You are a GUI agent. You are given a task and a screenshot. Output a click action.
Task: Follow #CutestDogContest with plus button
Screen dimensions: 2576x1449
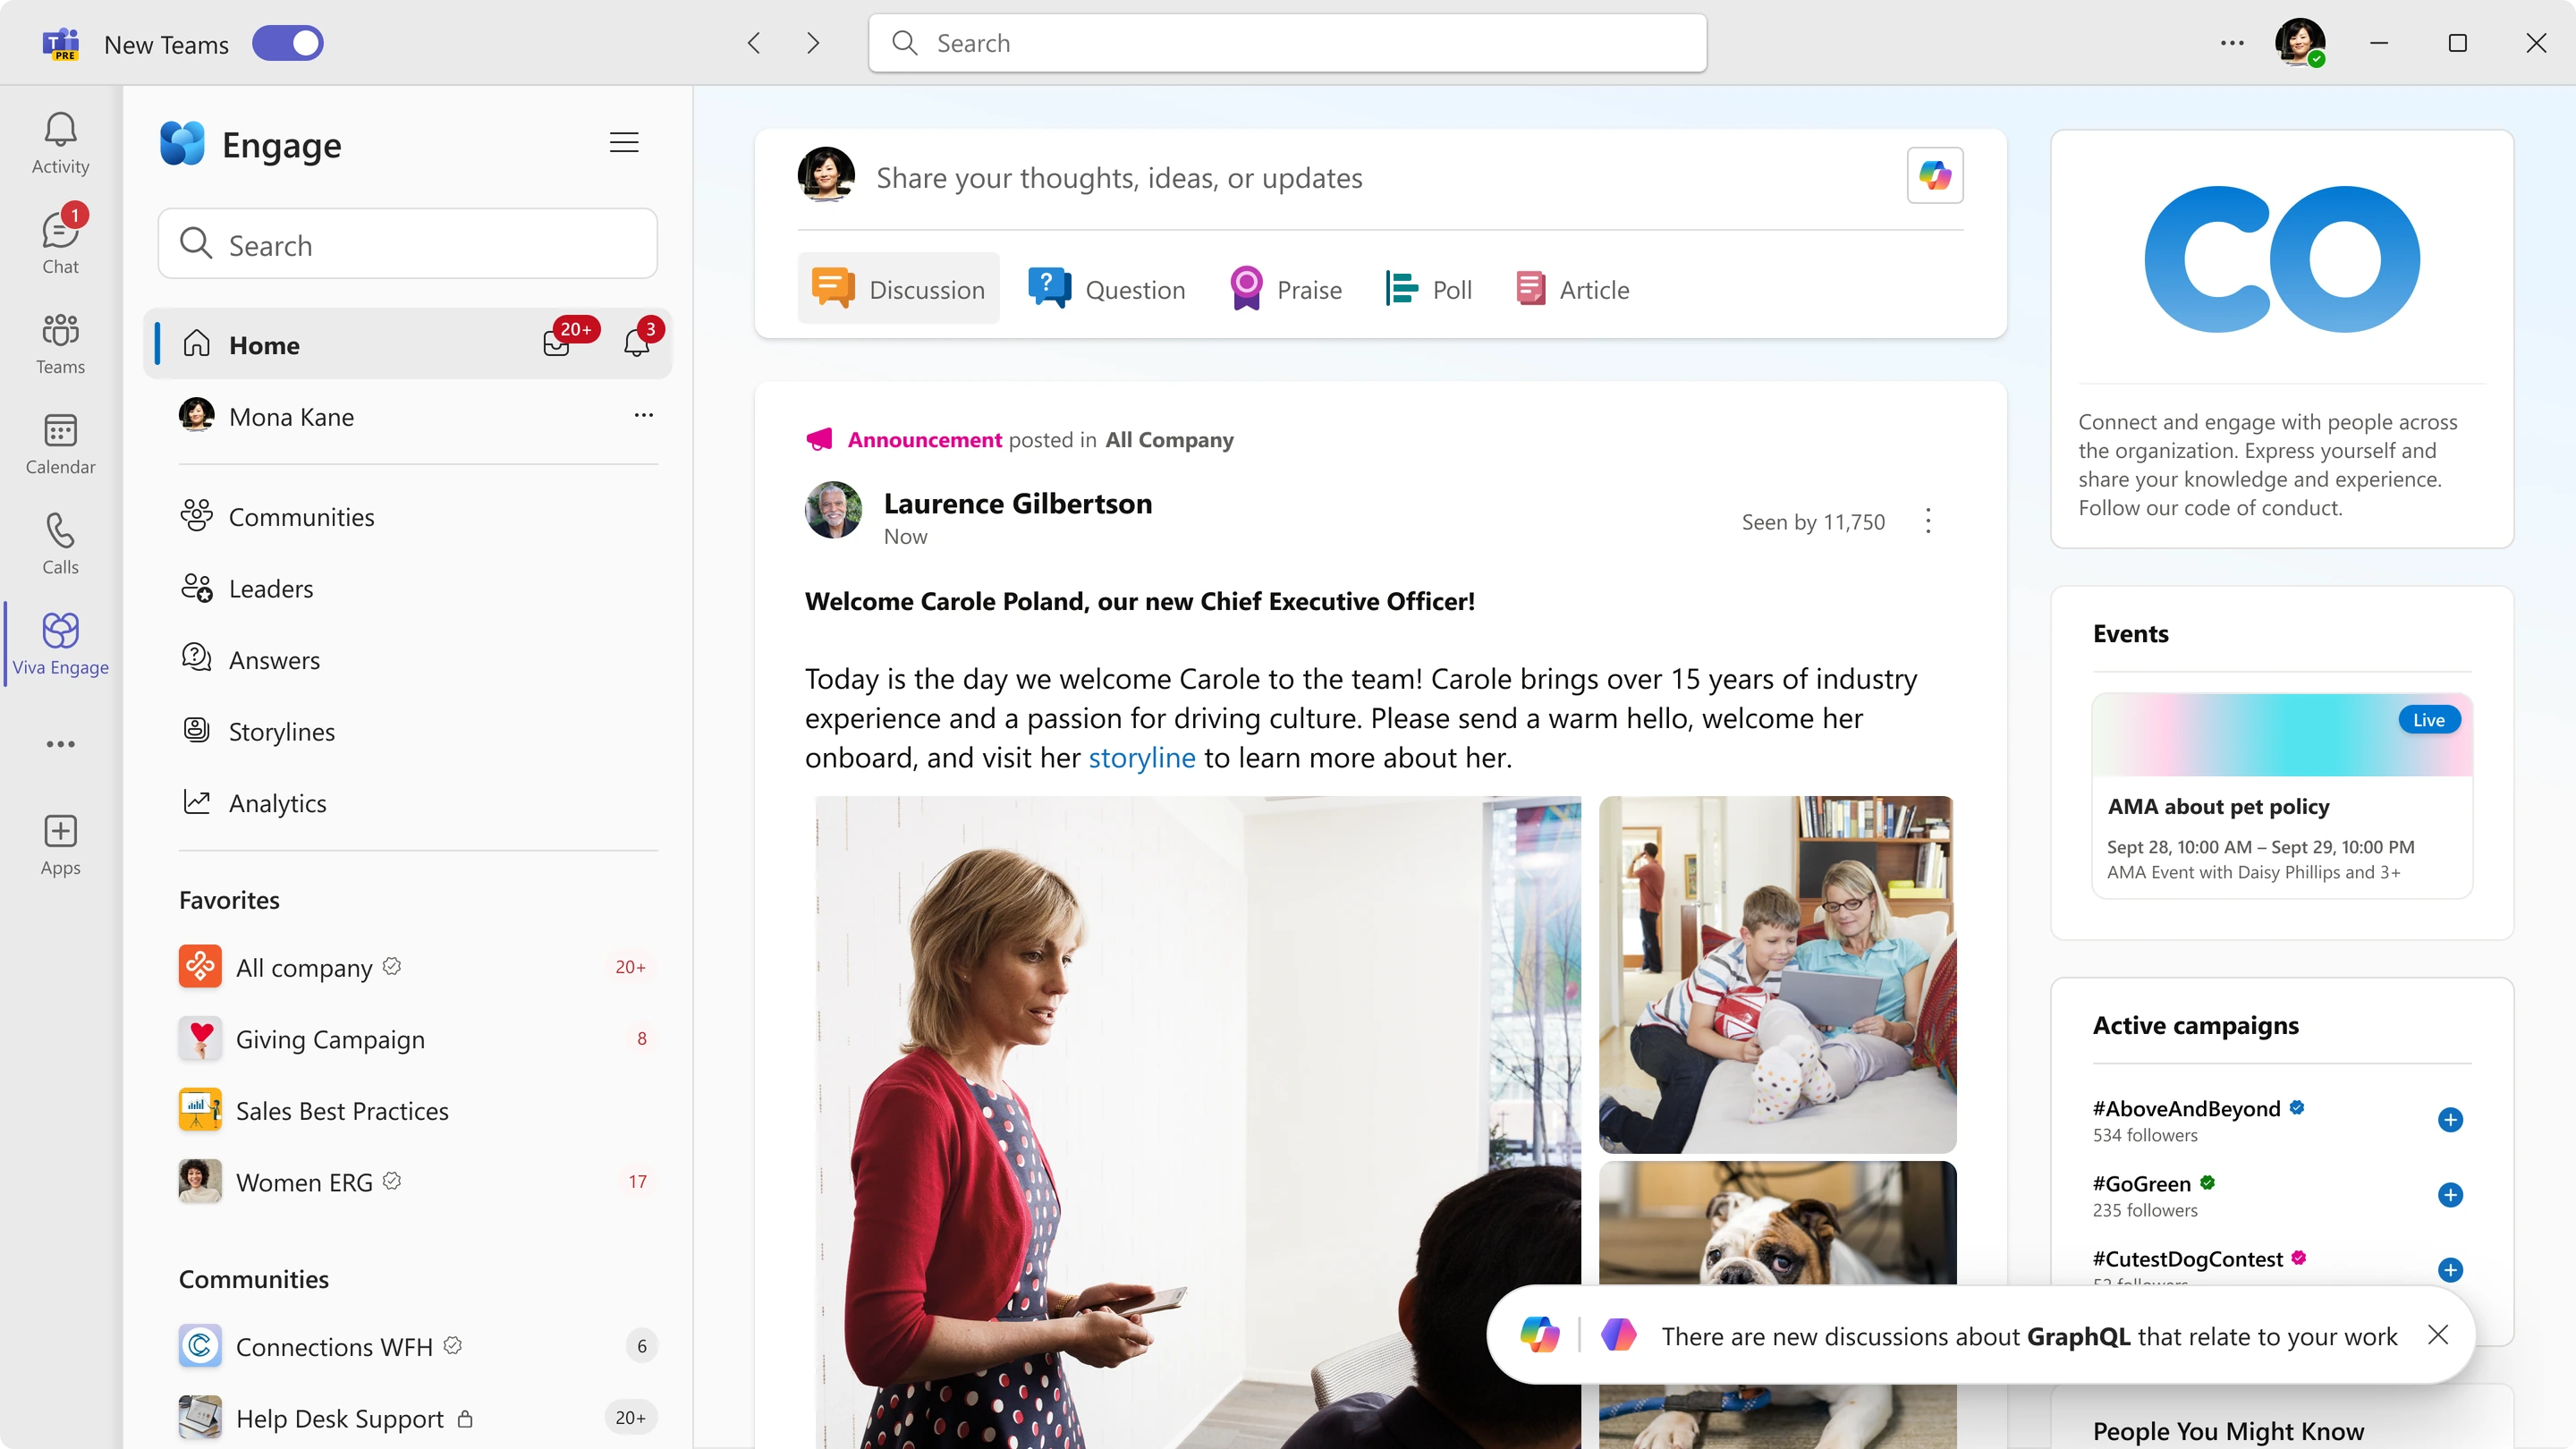coord(2450,1269)
